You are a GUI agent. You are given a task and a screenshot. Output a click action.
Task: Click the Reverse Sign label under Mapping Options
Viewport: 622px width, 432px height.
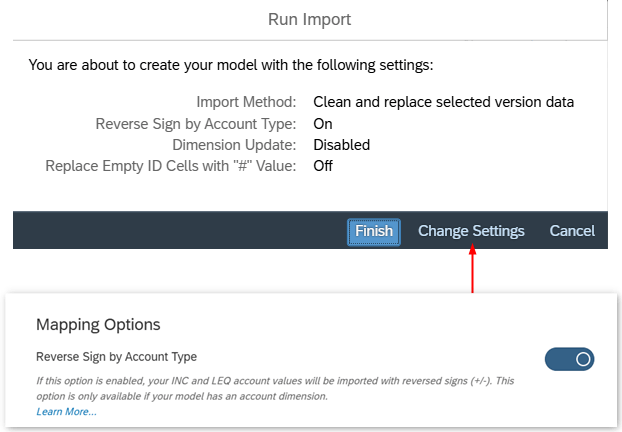tap(116, 356)
